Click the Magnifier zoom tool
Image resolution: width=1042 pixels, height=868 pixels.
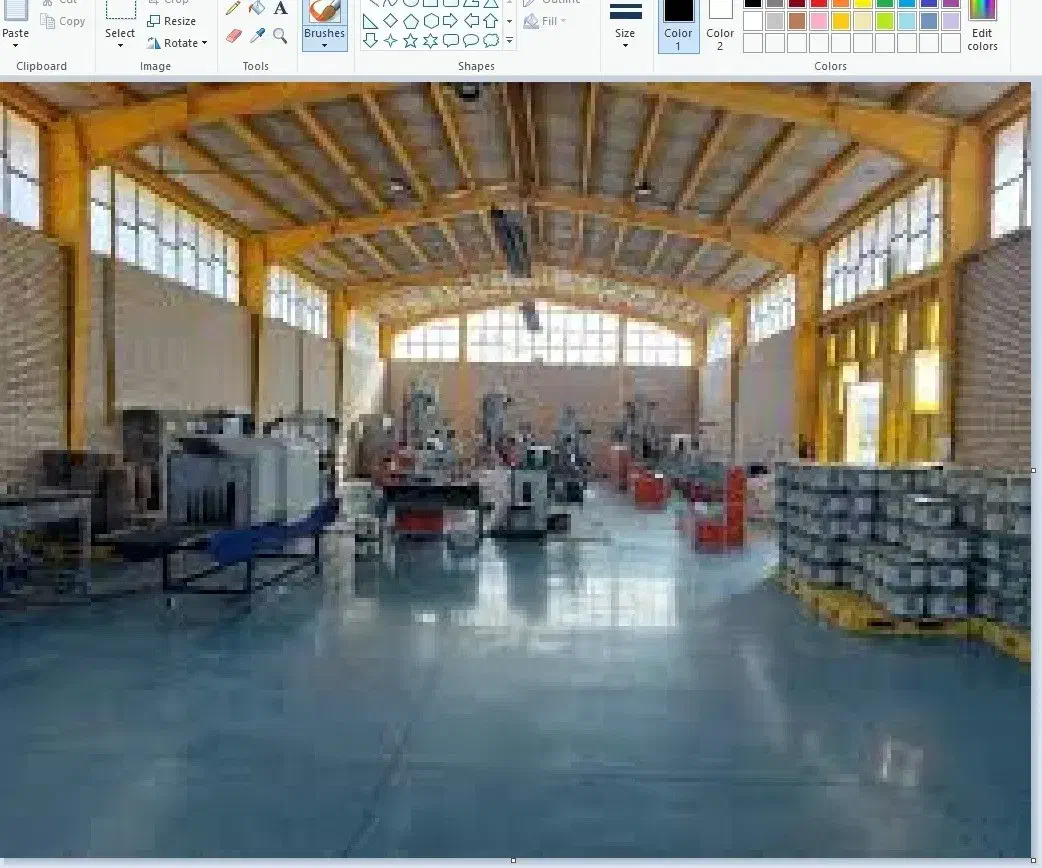click(x=281, y=36)
